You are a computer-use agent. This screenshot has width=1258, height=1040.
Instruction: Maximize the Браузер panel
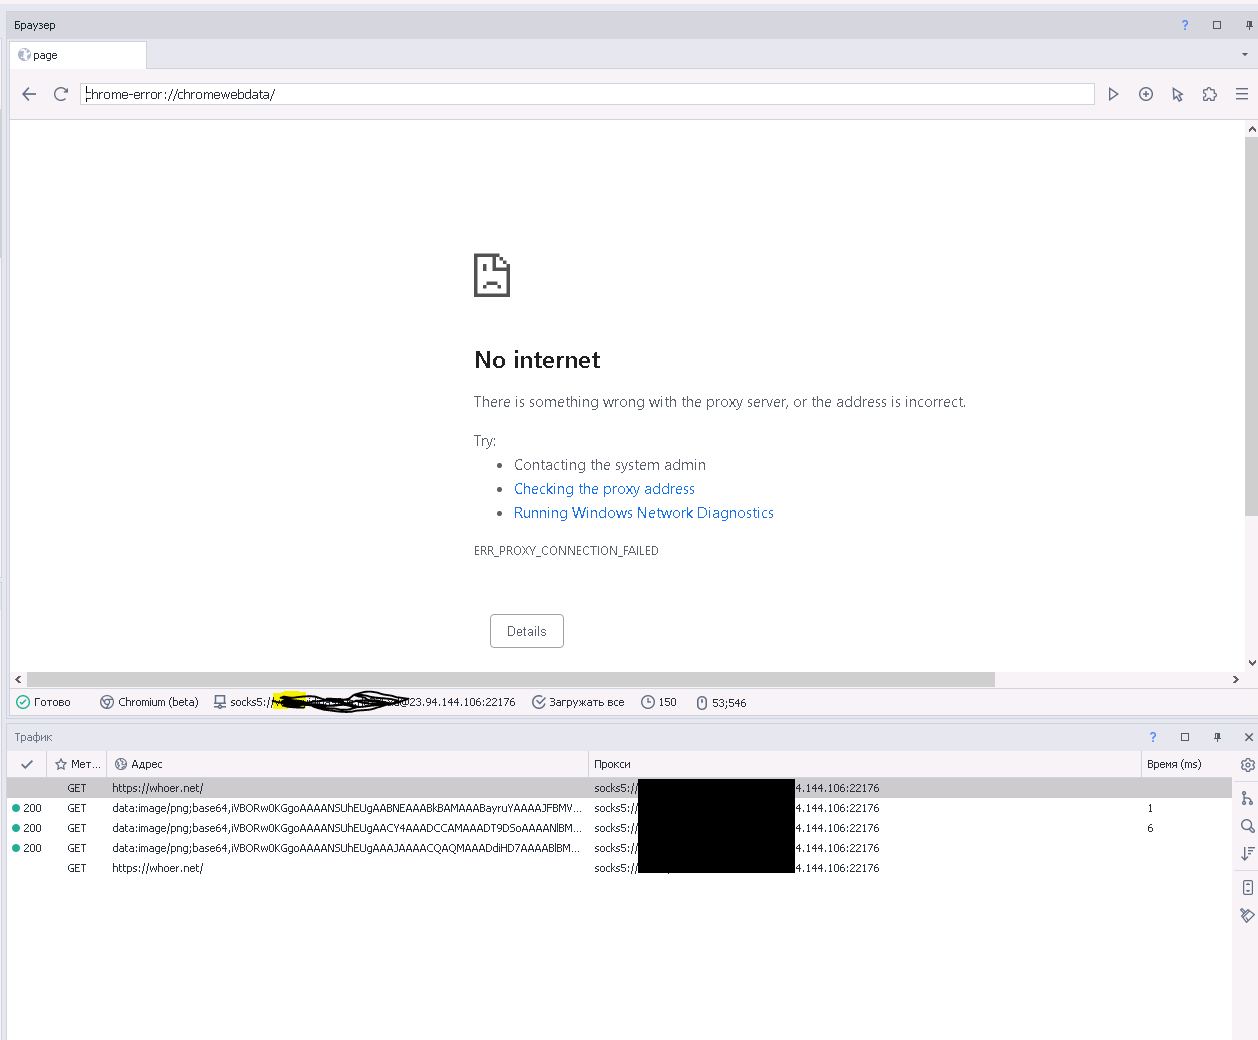point(1217,25)
